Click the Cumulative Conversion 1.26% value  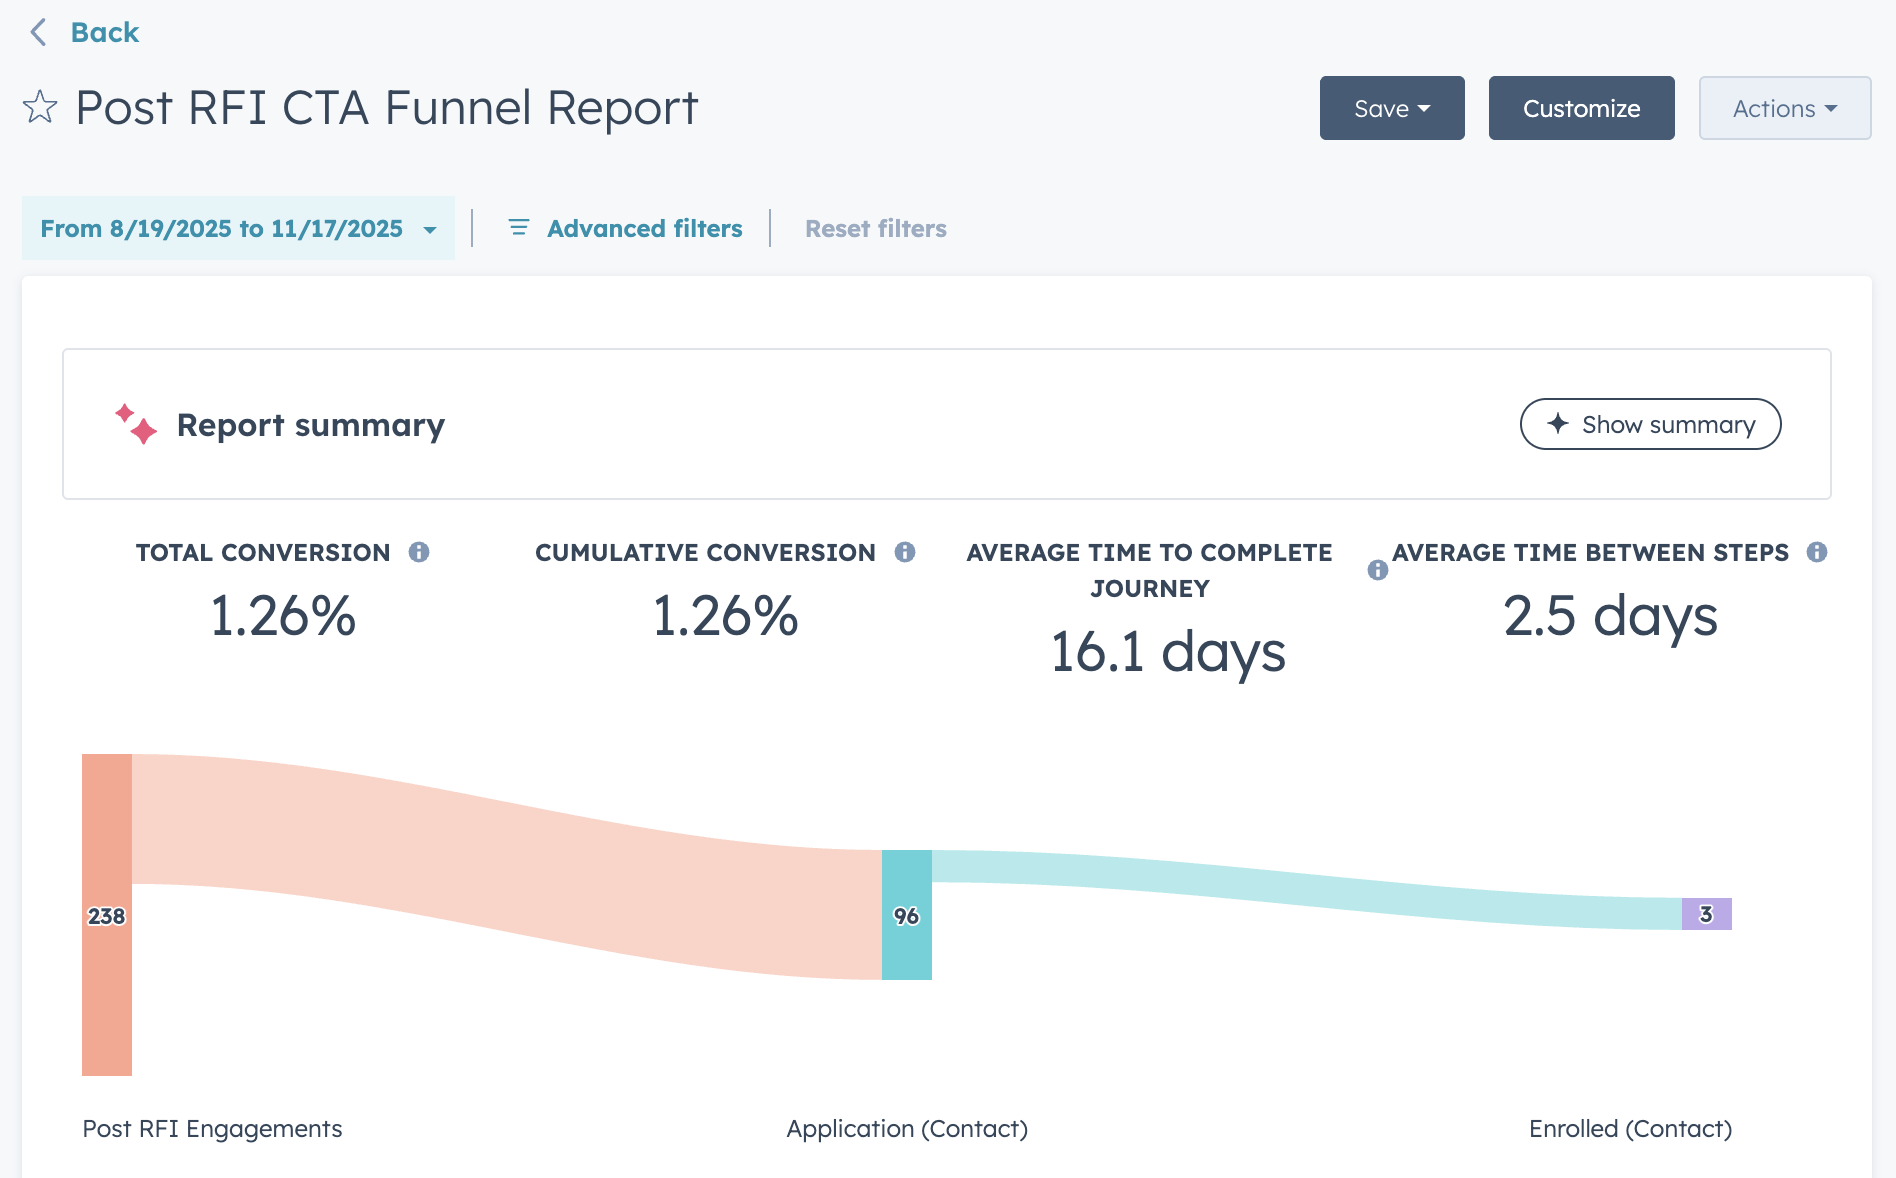click(725, 616)
